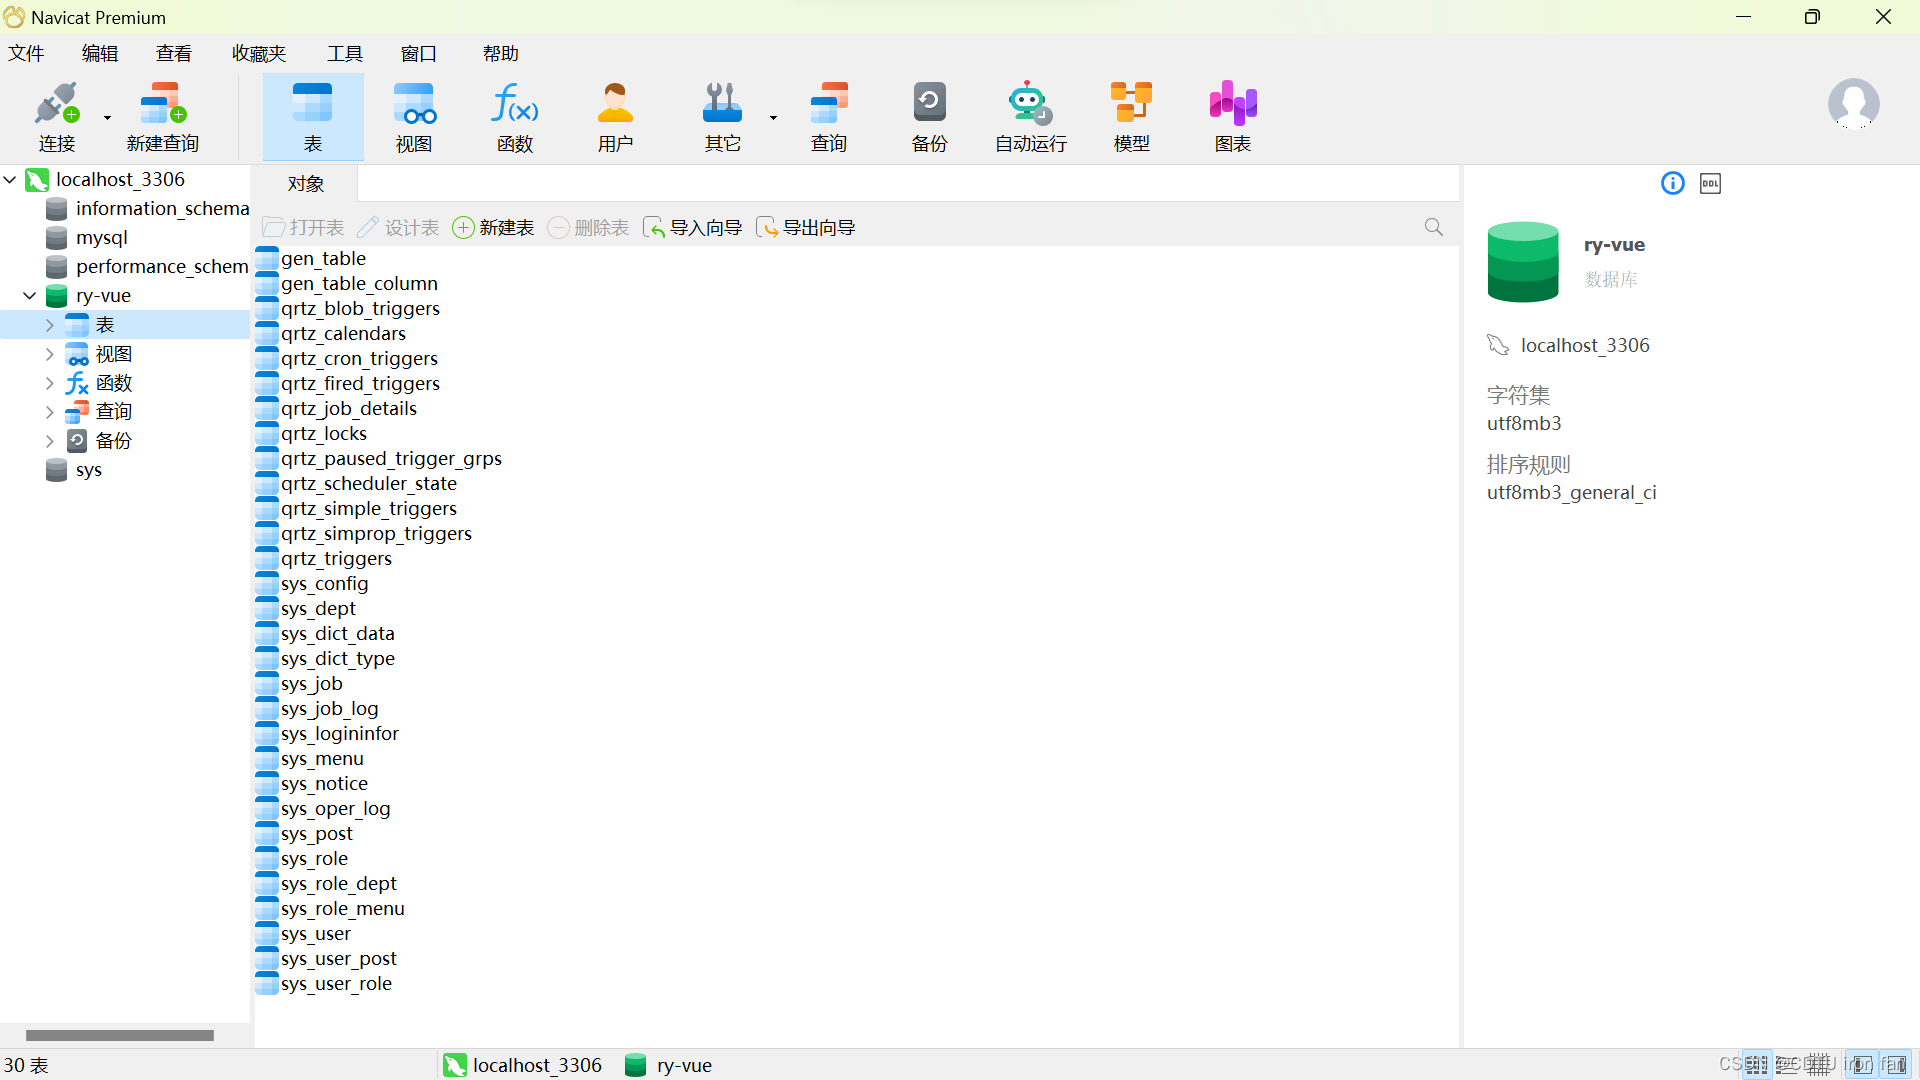Screen dimensions: 1920x1080
Task: Select the sys_user table
Action: click(x=316, y=934)
